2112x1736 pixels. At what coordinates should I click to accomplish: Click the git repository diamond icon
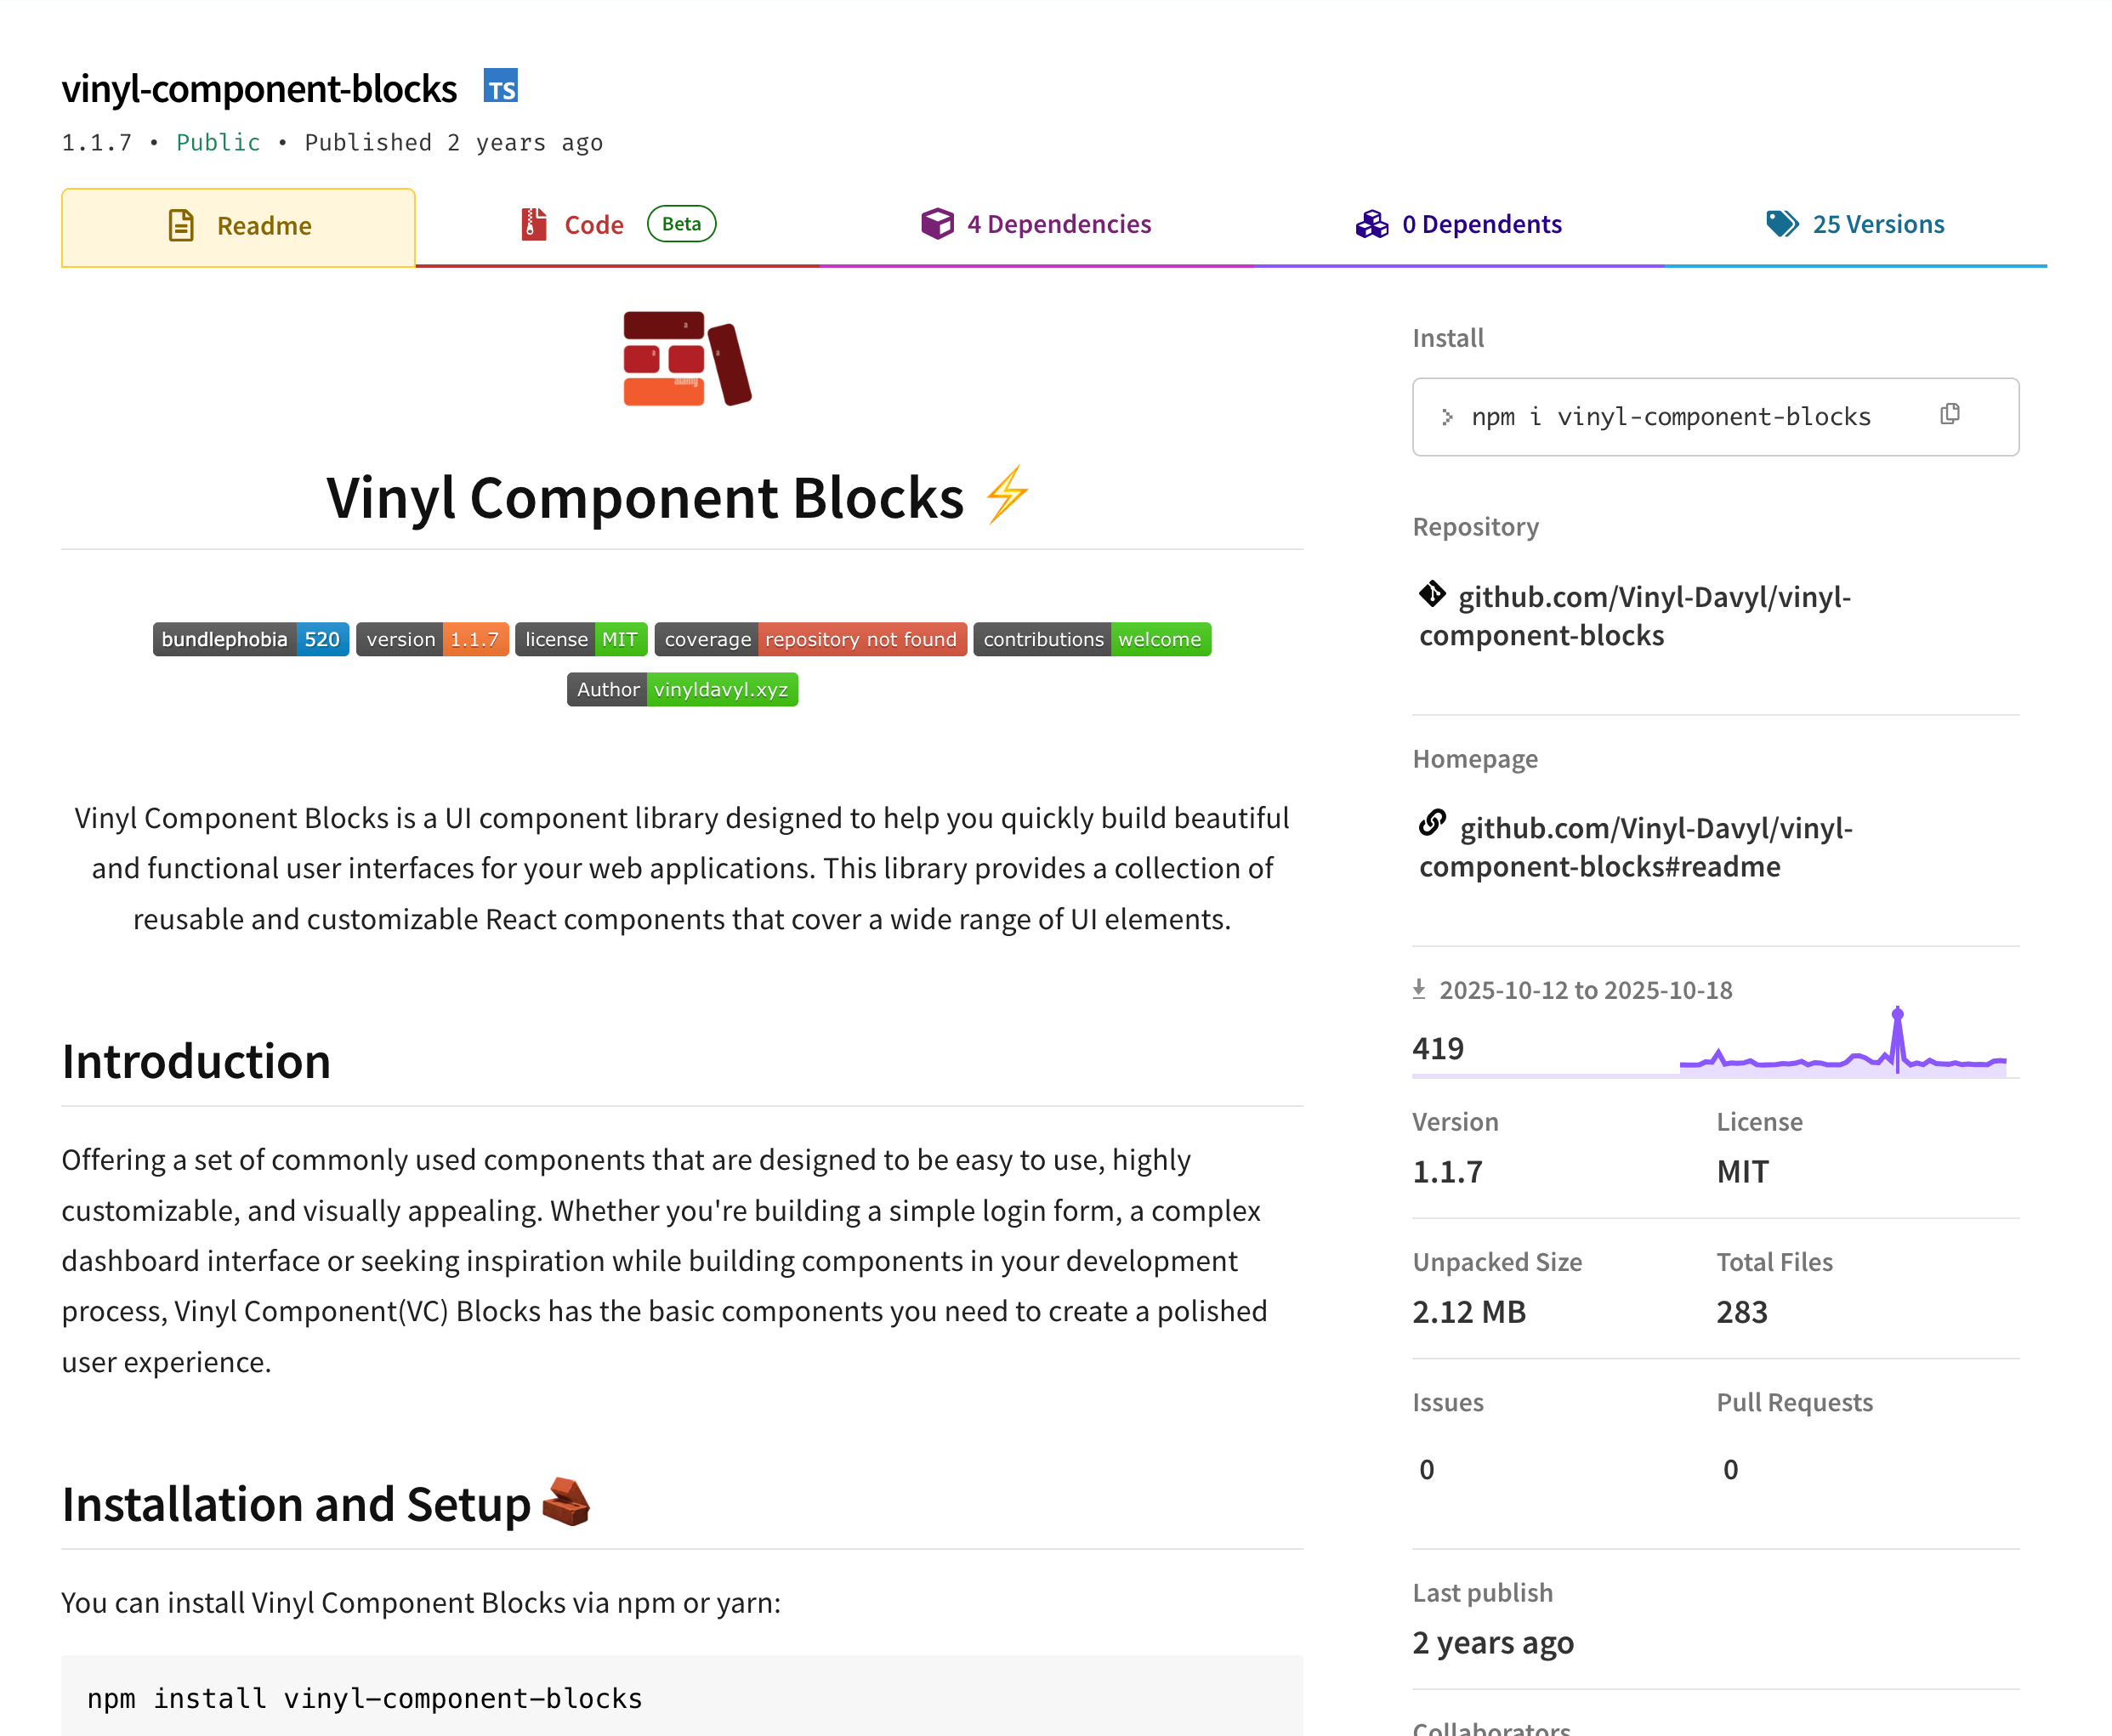(1431, 594)
